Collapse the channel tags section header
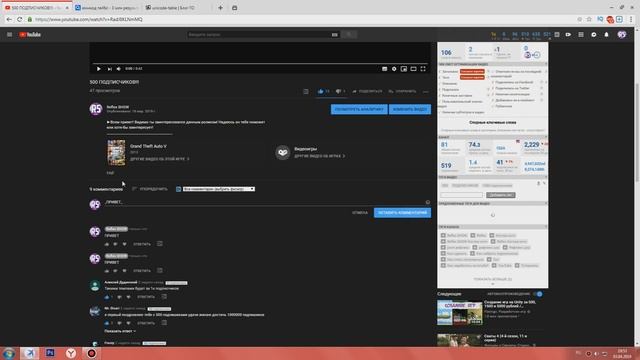Image resolution: width=640 pixels, height=360 pixels. (493, 227)
